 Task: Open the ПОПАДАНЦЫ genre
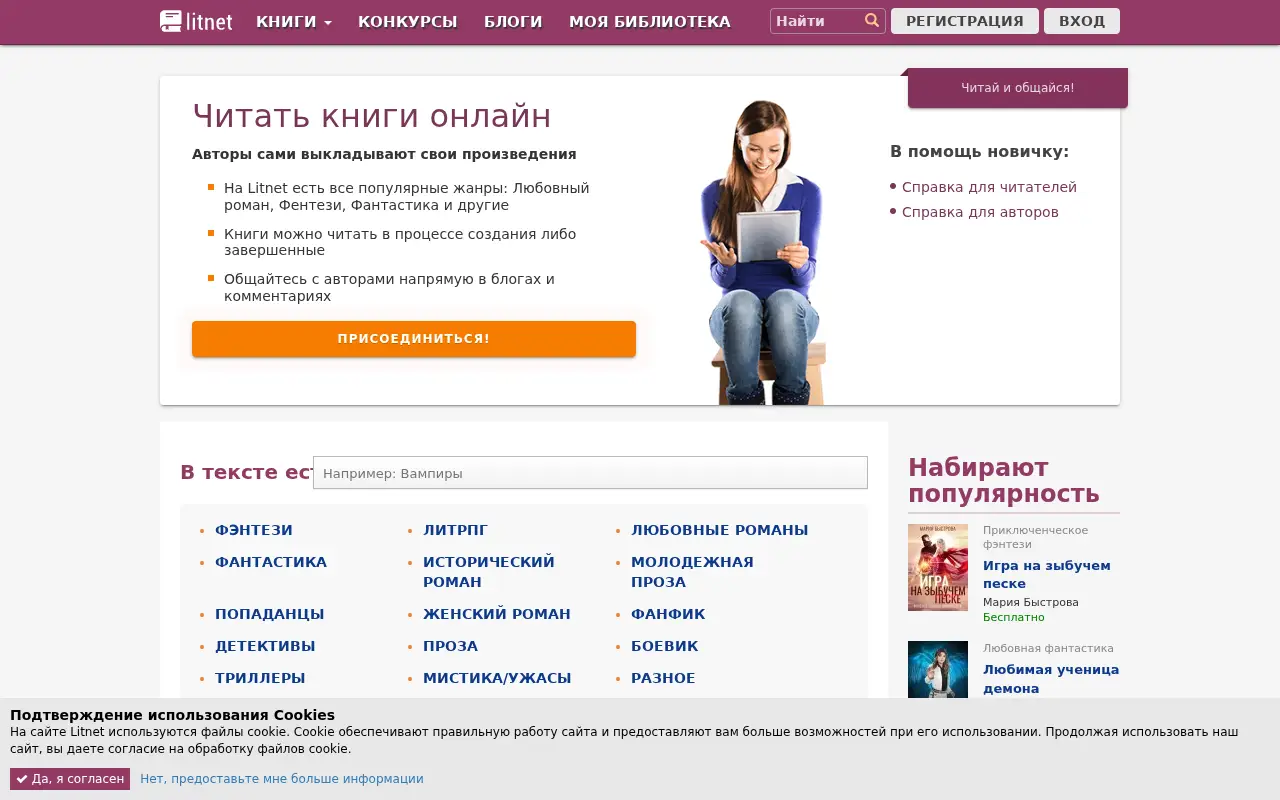270,614
